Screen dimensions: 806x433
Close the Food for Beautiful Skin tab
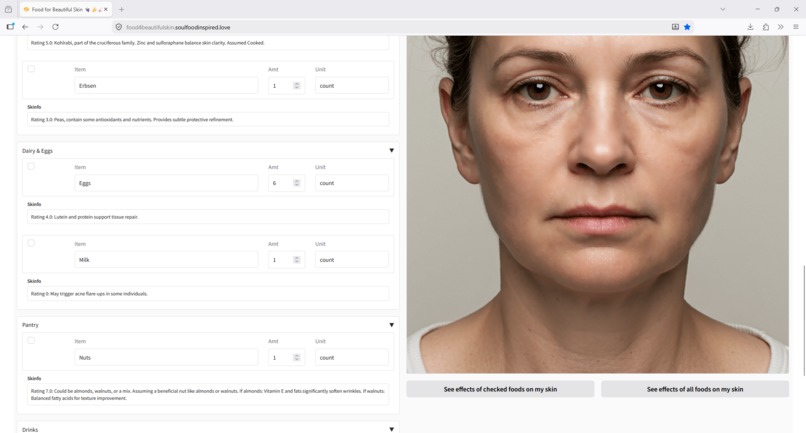106,9
